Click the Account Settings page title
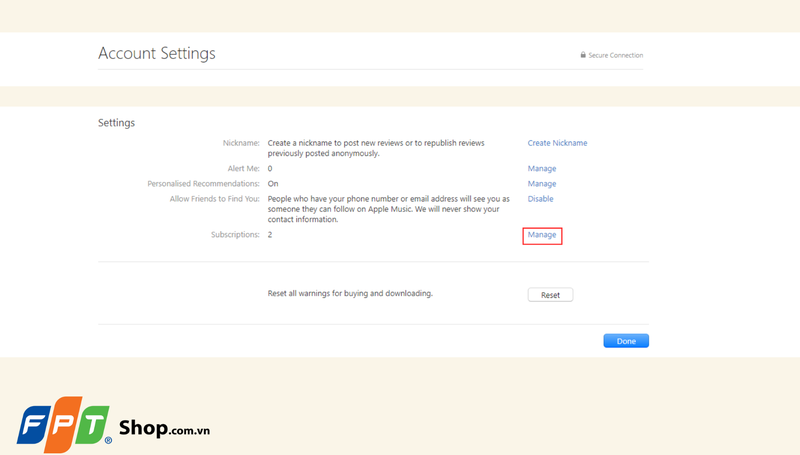 (x=156, y=53)
